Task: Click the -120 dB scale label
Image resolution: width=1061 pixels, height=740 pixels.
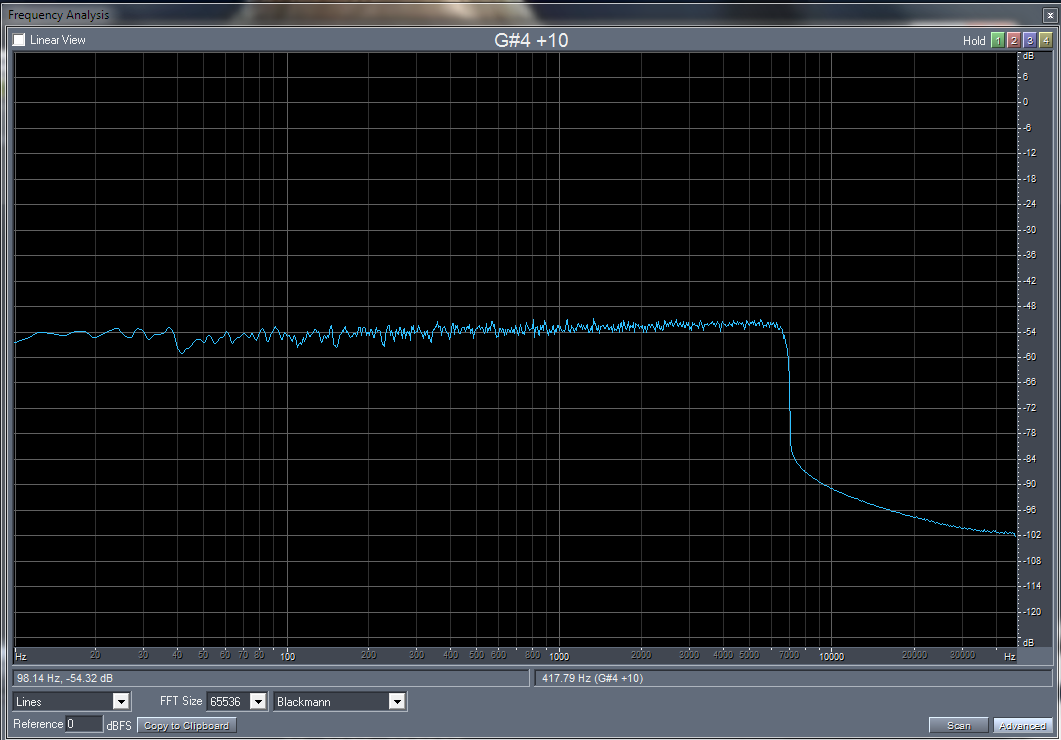Action: tap(1031, 611)
